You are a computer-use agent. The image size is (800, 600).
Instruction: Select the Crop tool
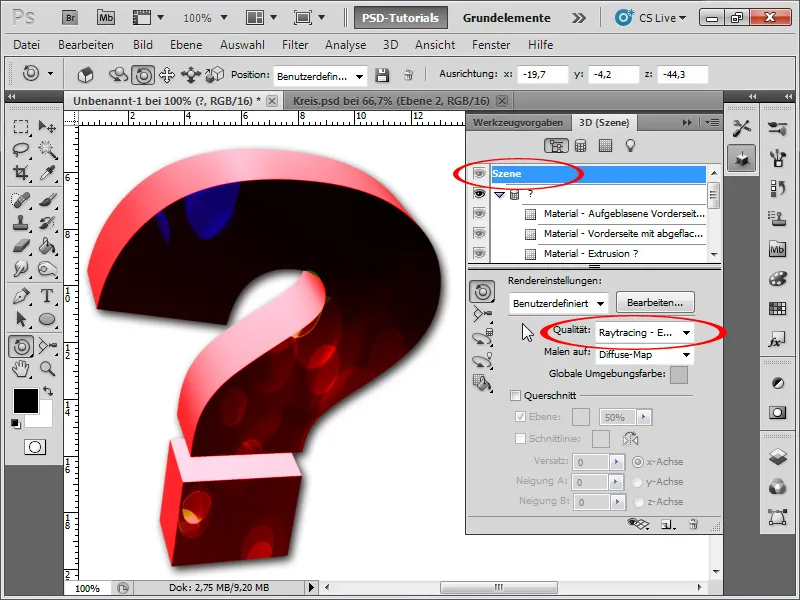21,173
